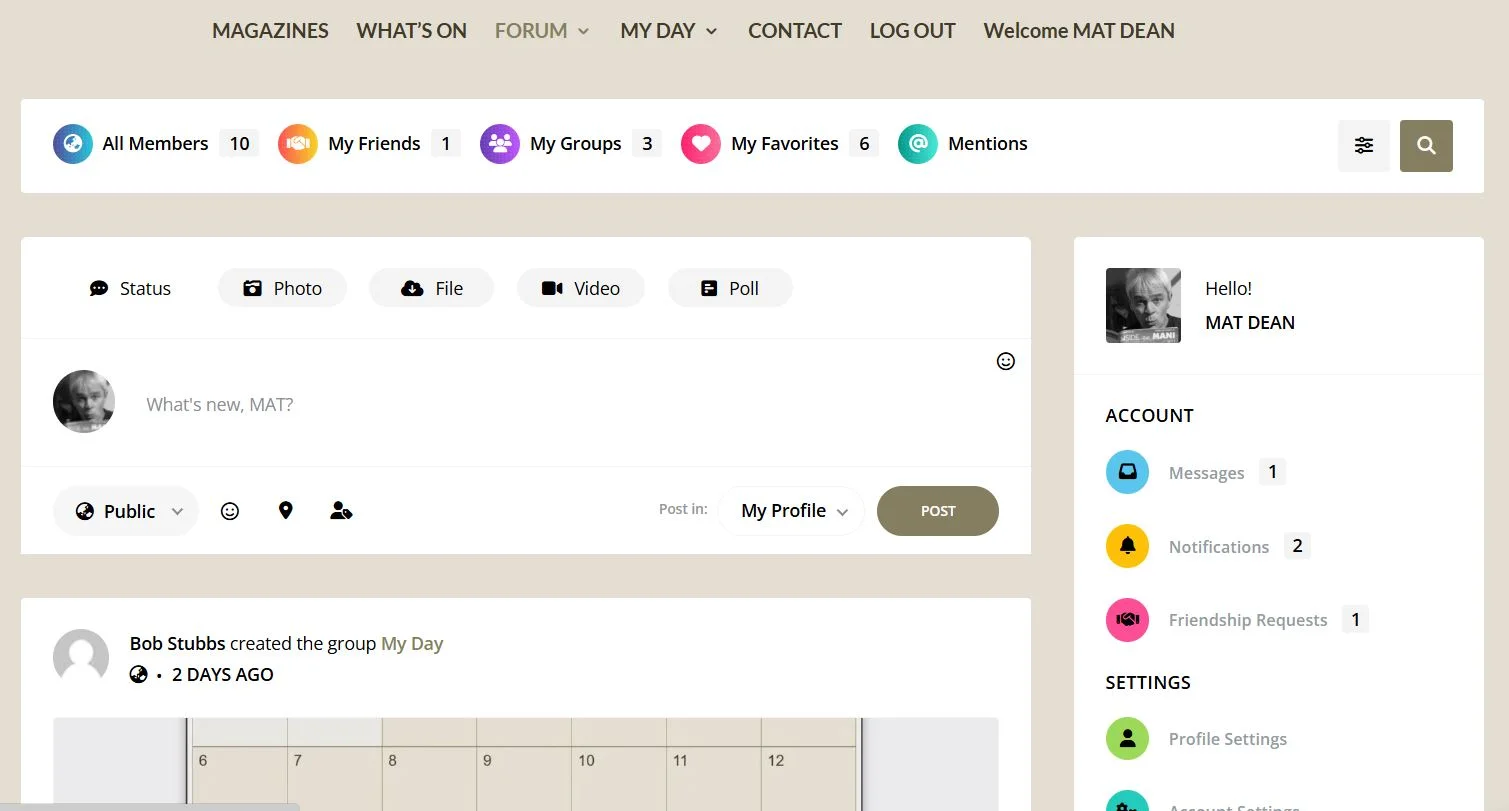
Task: Open the My Day group link
Action: pyautogui.click(x=412, y=644)
